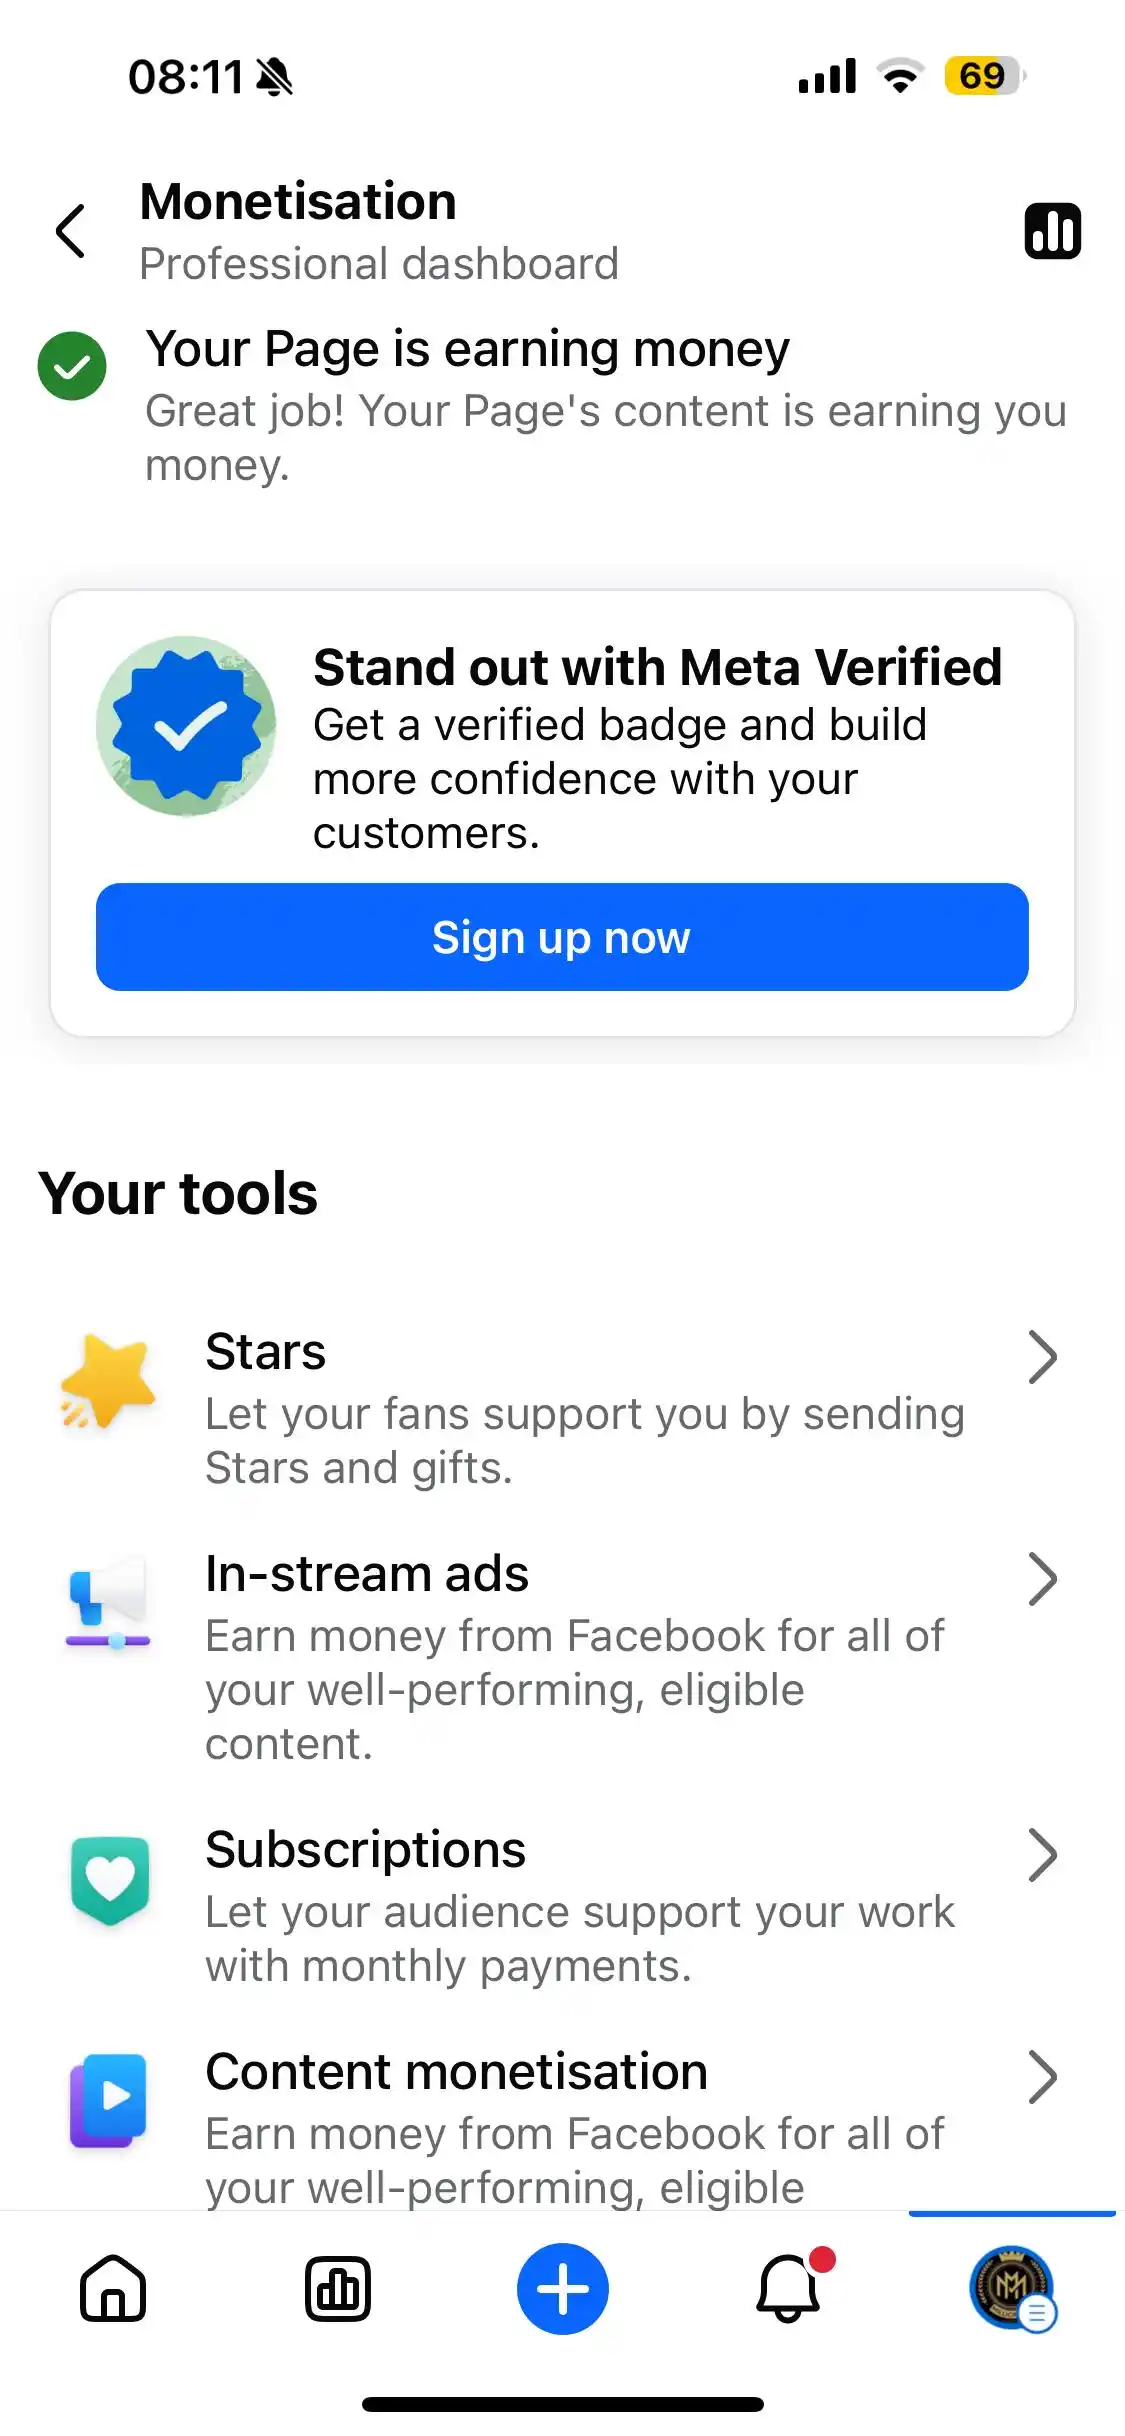This screenshot has width=1125, height=2436.
Task: Open the profile picture menu tab
Action: tap(1012, 2288)
